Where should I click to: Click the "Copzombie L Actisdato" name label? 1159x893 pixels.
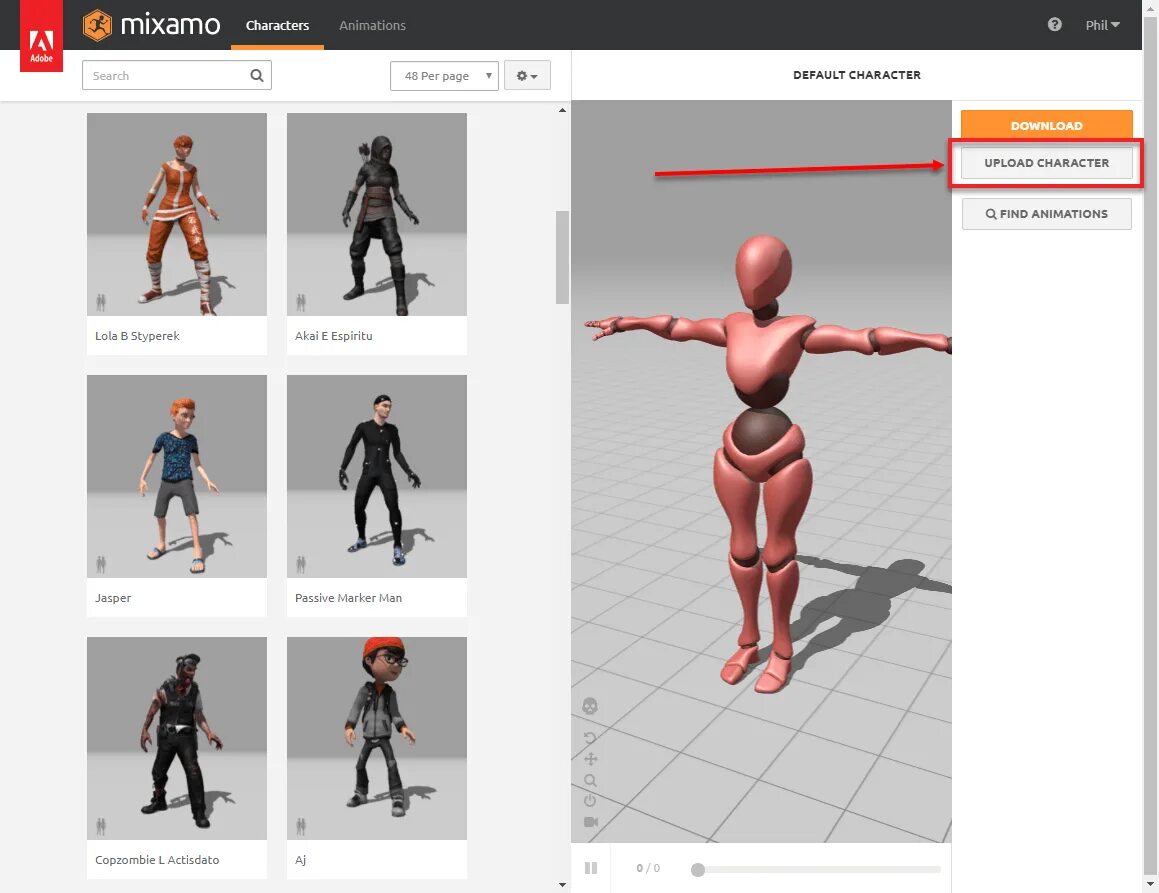tap(157, 860)
